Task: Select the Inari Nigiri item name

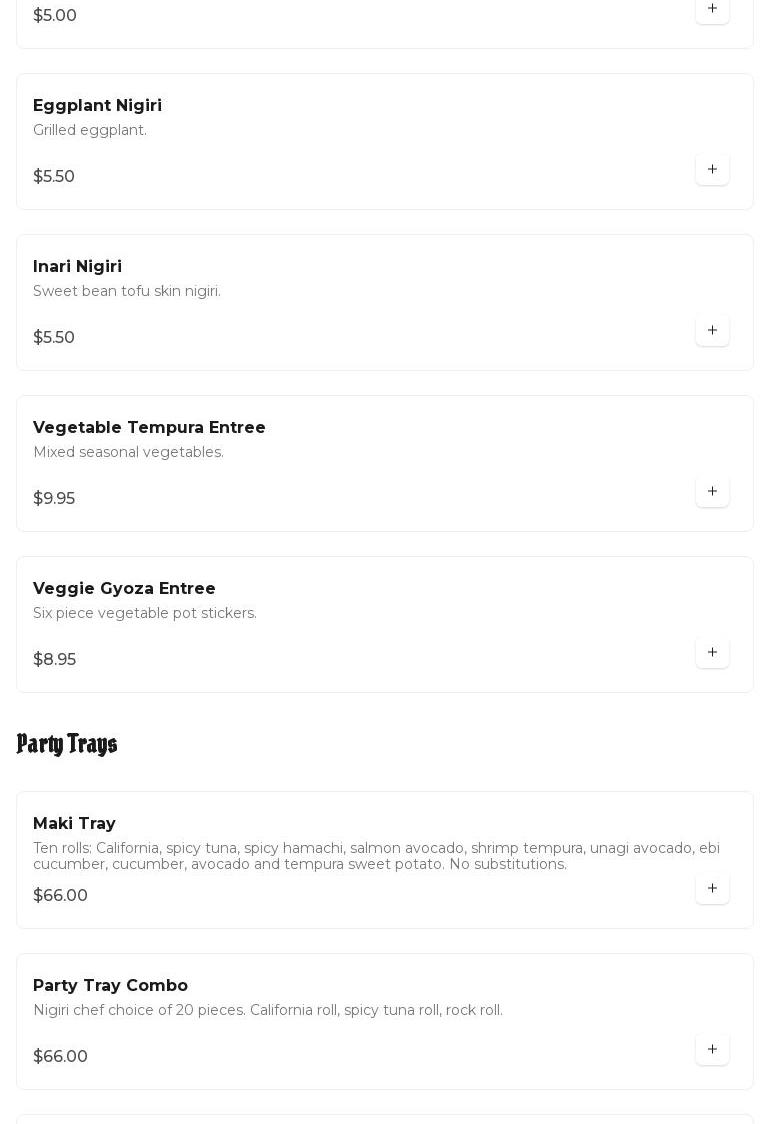Action: (x=77, y=267)
